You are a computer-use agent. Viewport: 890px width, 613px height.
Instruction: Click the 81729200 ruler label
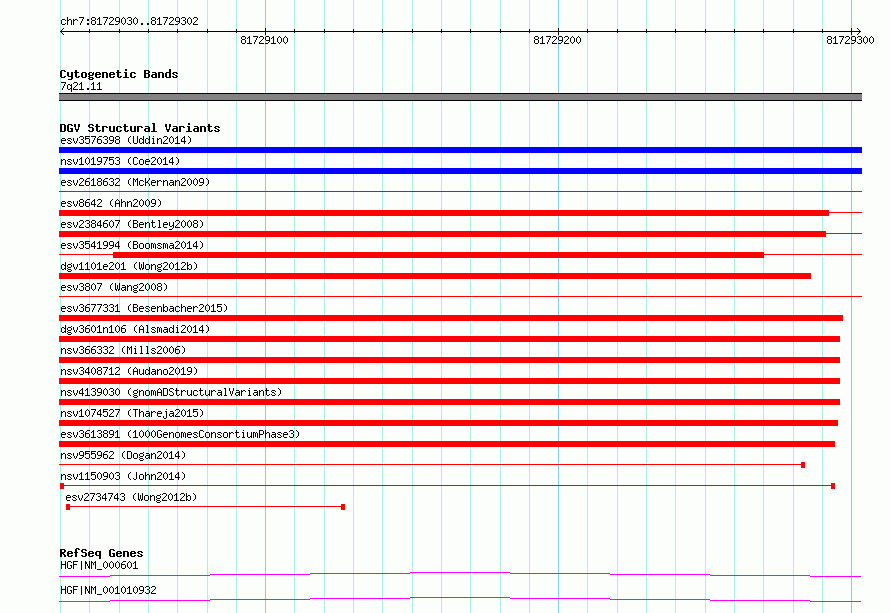(x=557, y=40)
